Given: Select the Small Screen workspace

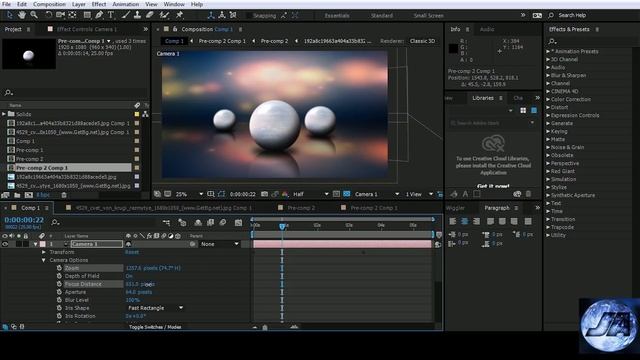Looking at the screenshot, I should (428, 16).
